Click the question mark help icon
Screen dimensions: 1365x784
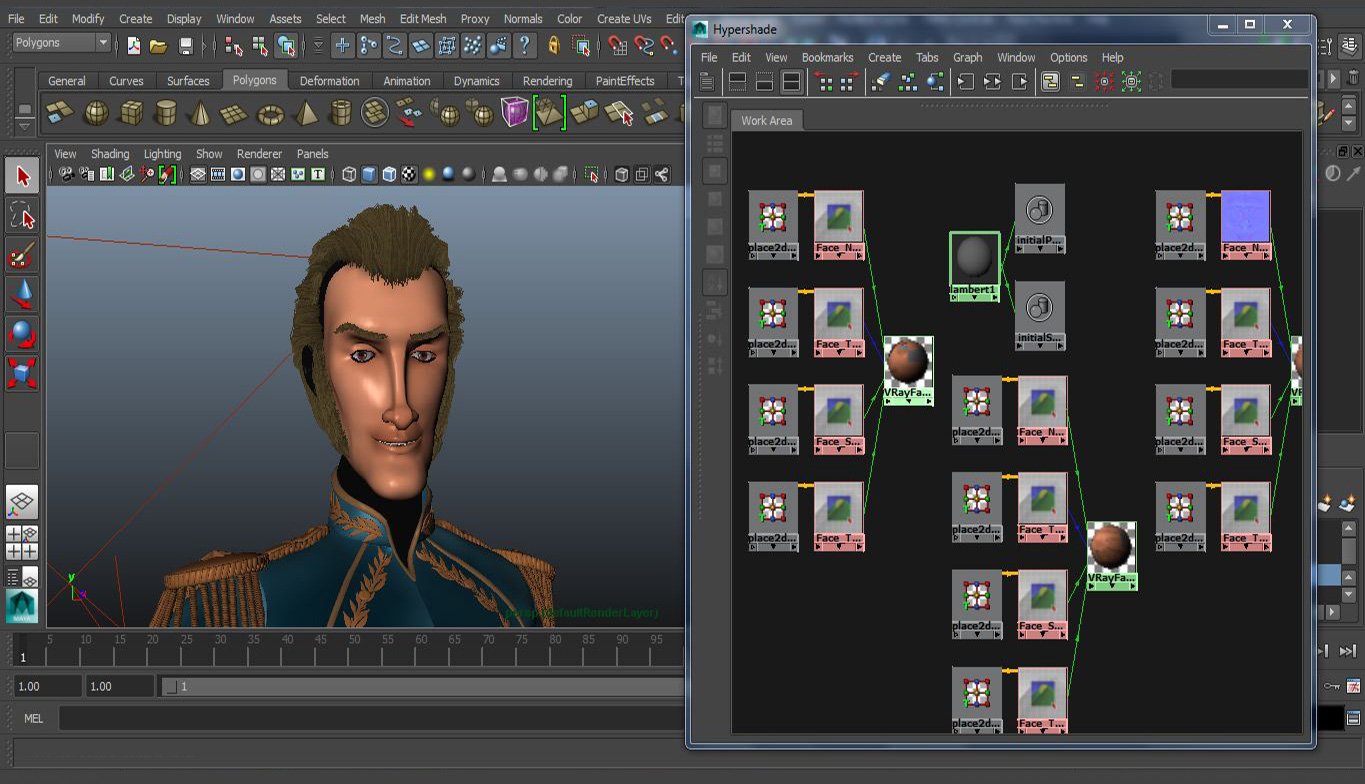pyautogui.click(x=524, y=45)
